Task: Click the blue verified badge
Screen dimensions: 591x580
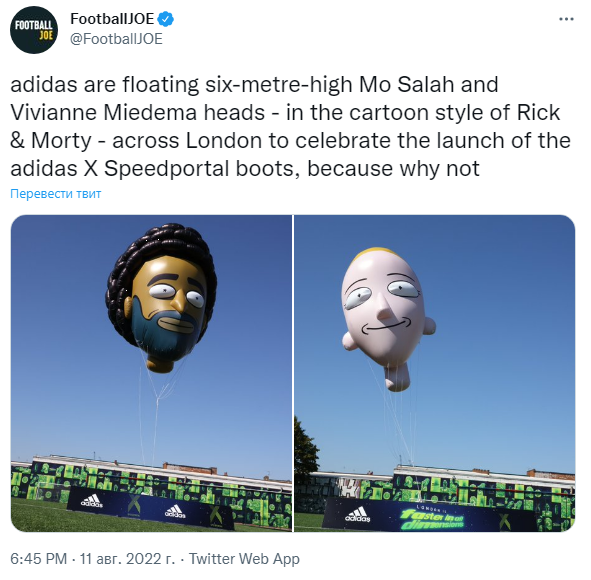Action: [x=166, y=19]
